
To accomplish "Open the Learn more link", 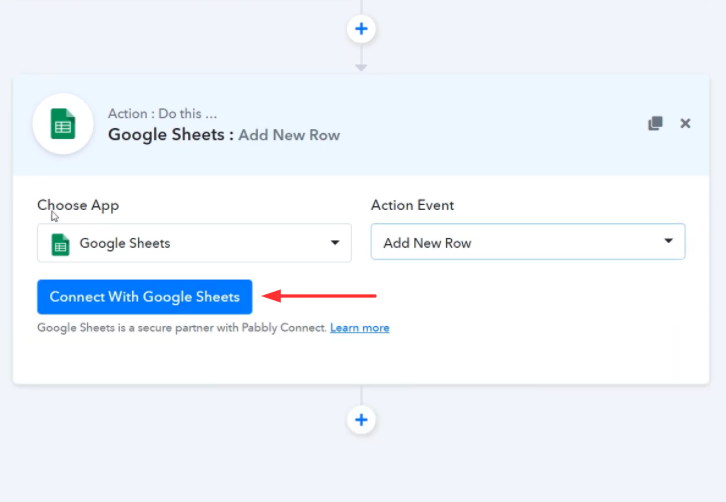I will point(360,328).
